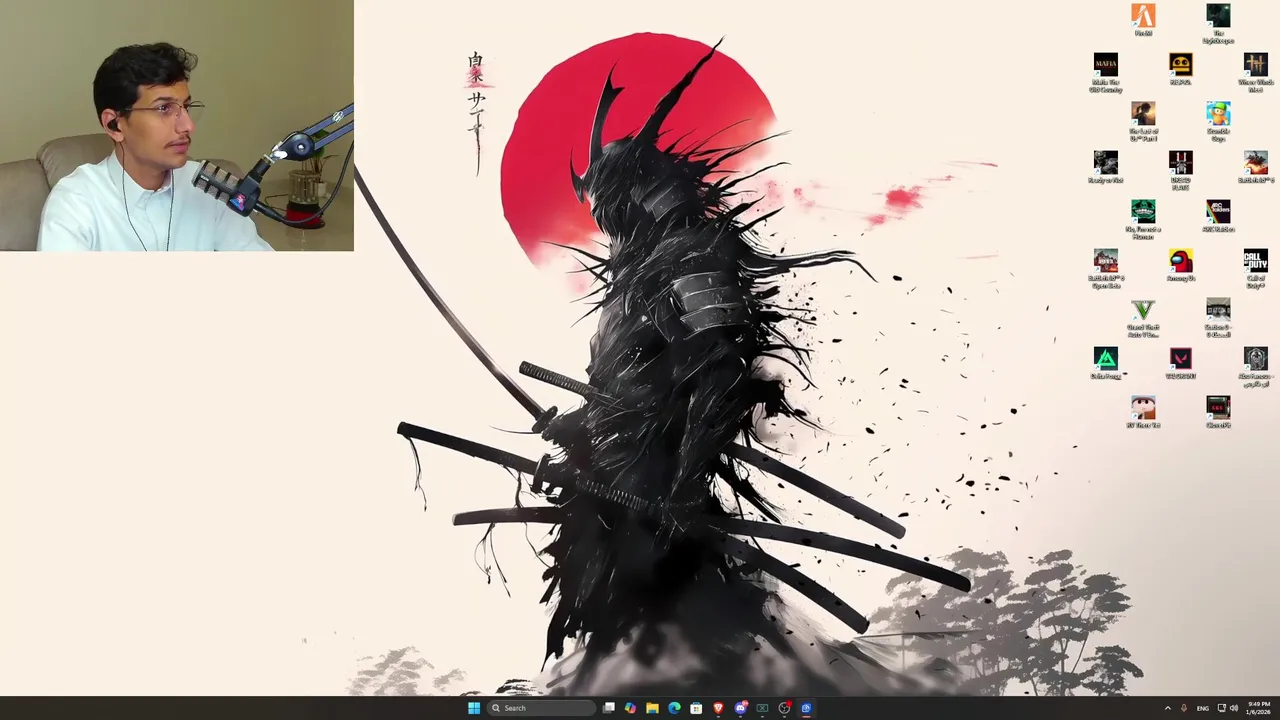
Task: Open Discord from the taskbar
Action: pyautogui.click(x=740, y=708)
